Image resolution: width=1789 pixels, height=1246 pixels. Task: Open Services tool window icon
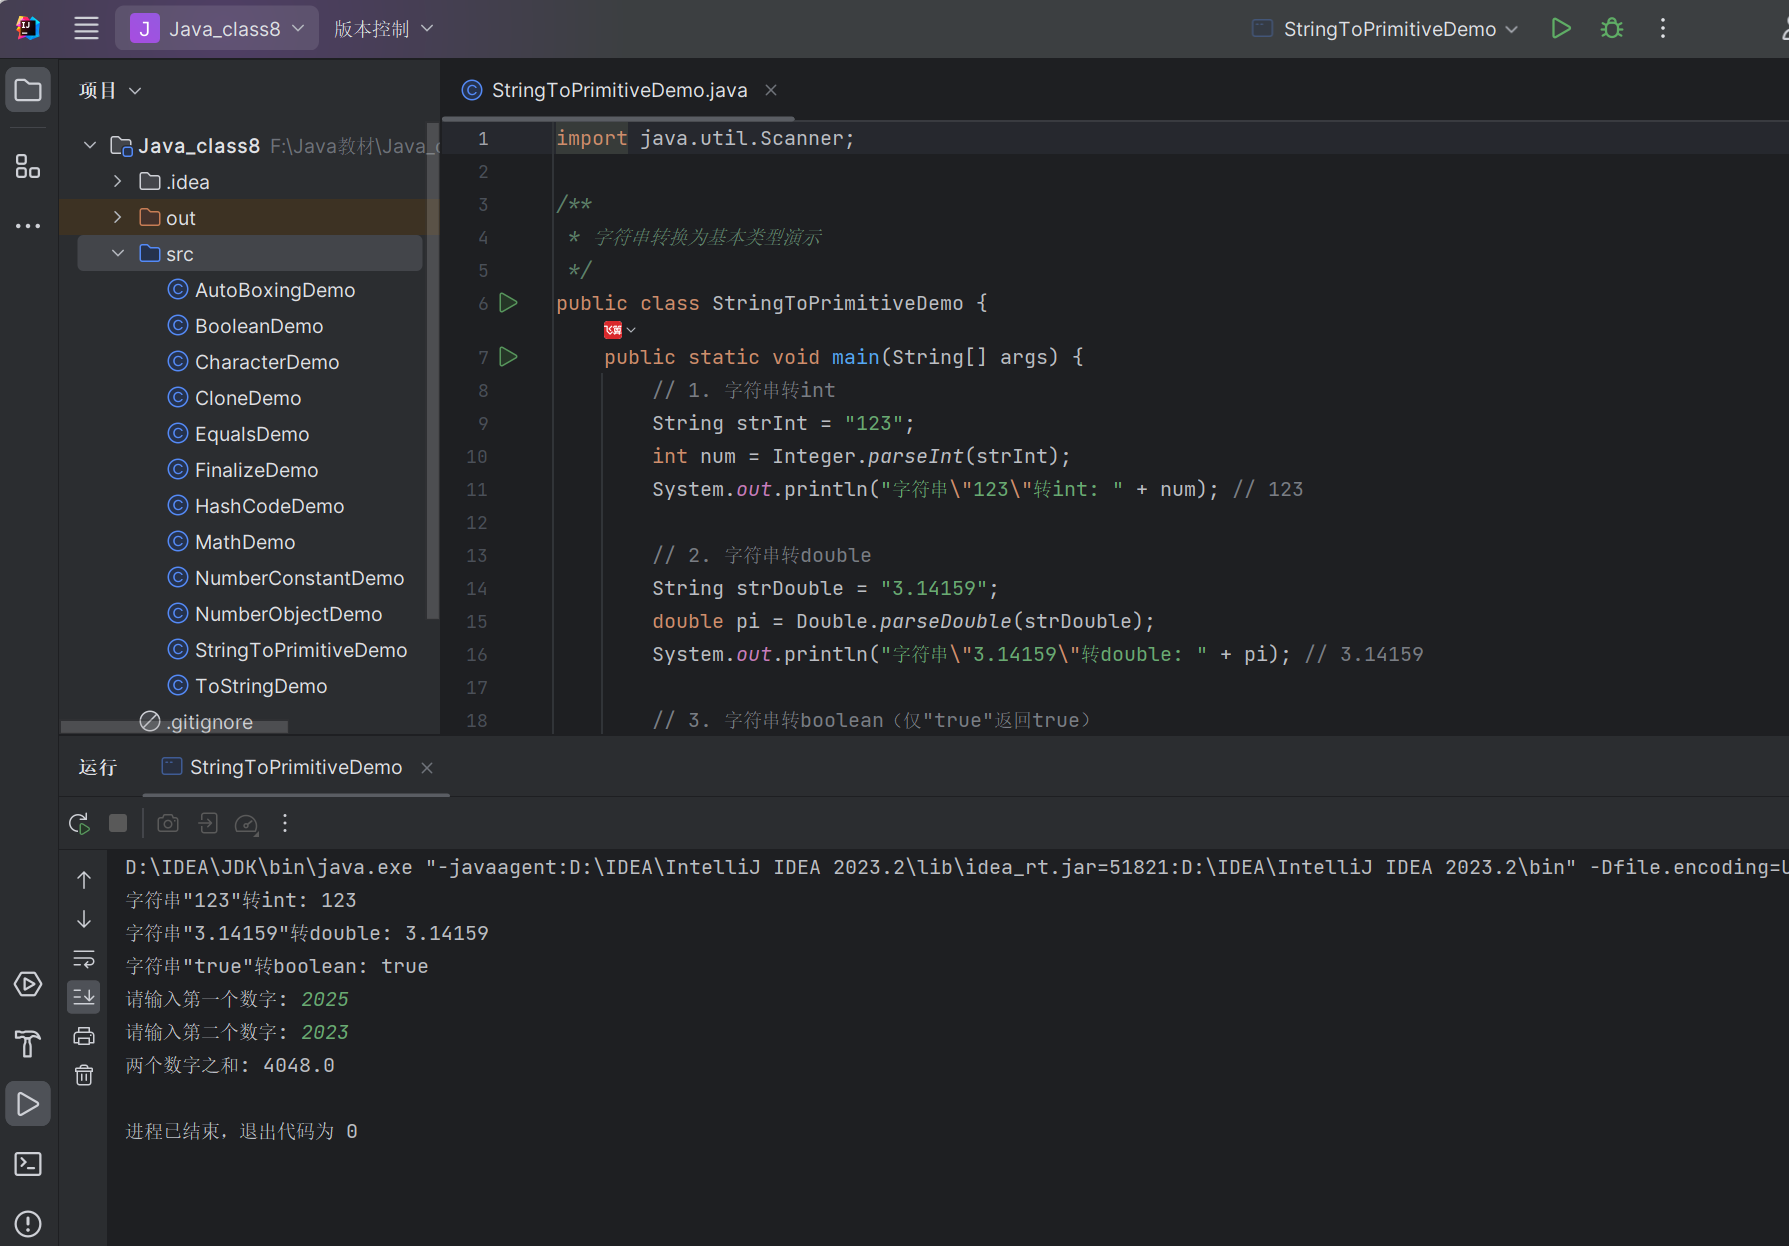click(x=28, y=984)
